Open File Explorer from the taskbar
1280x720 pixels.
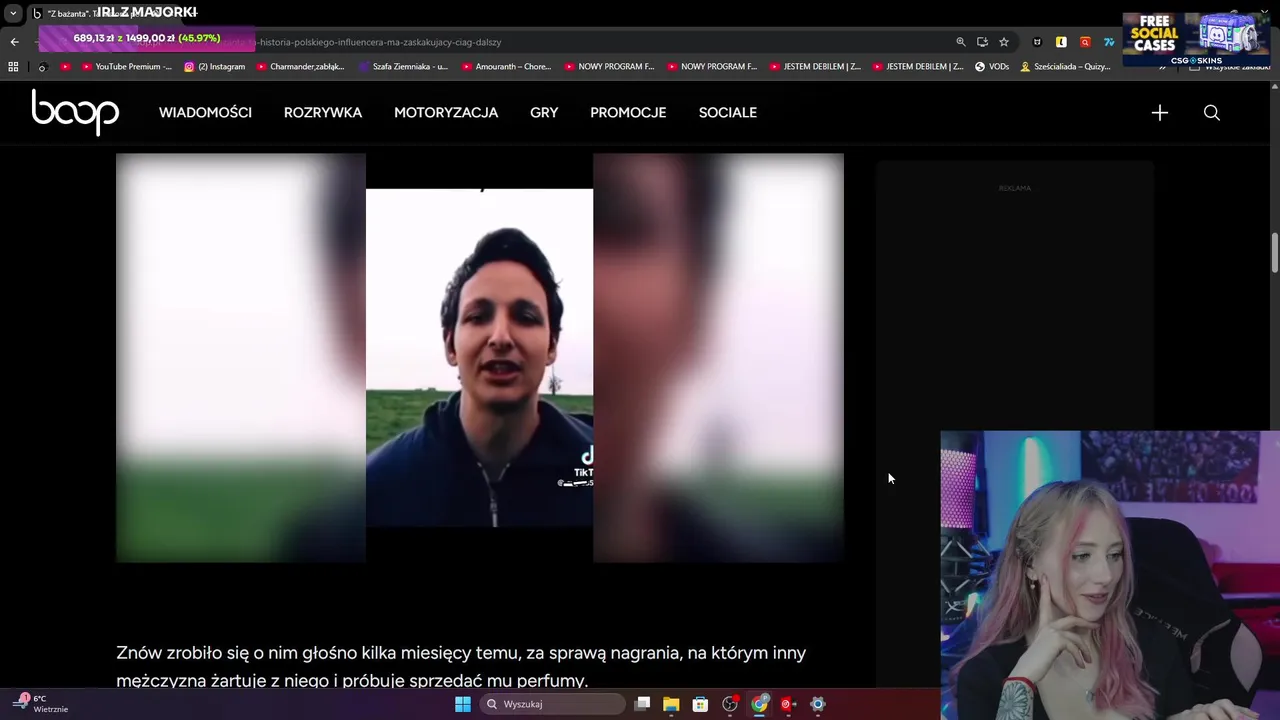pyautogui.click(x=671, y=704)
